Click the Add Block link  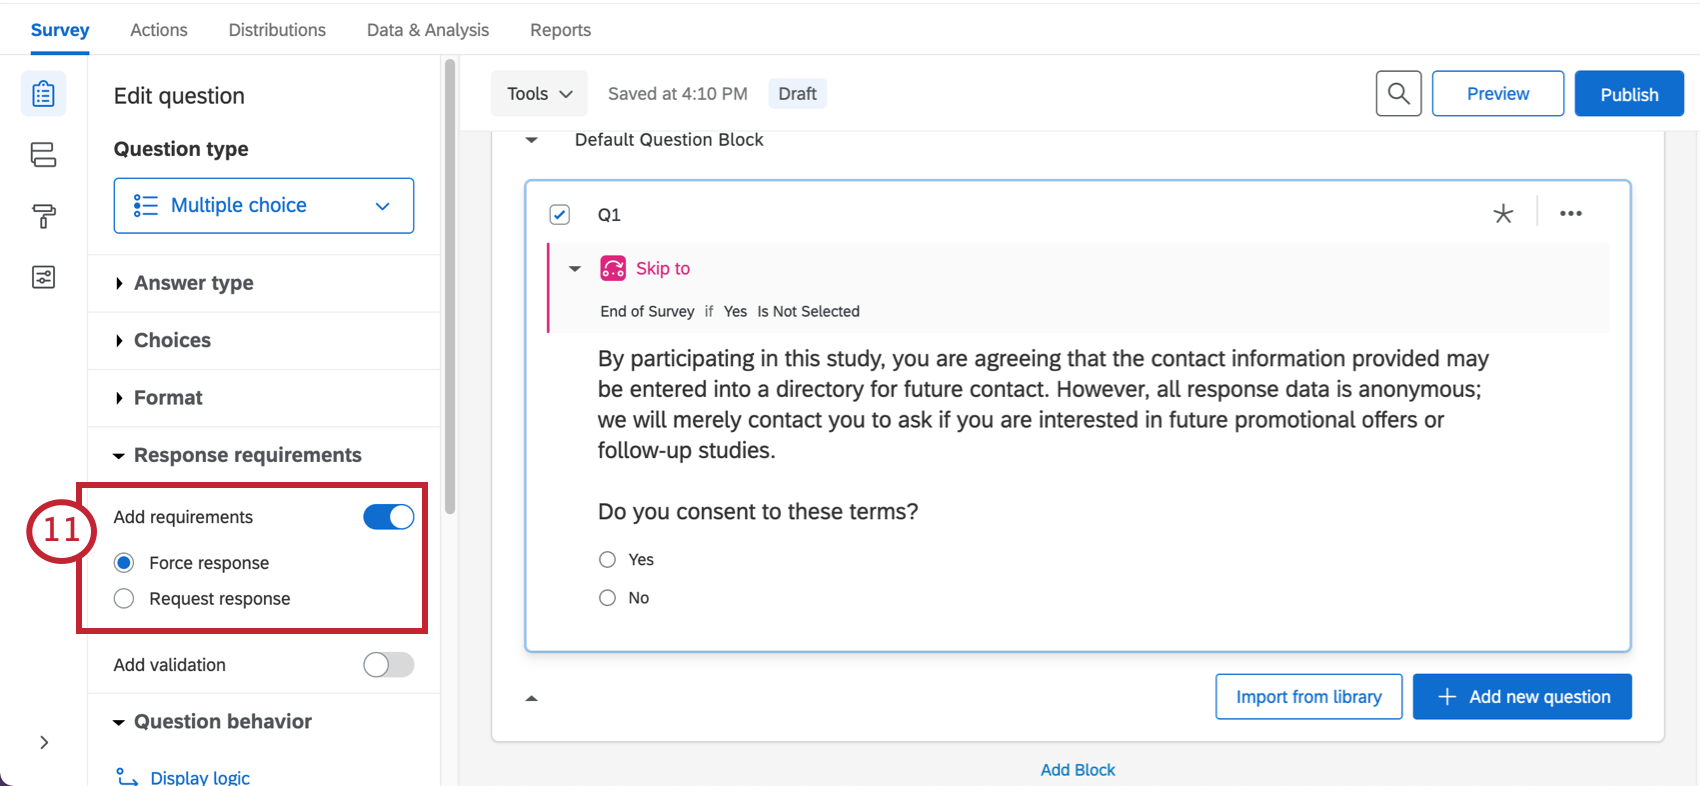tap(1077, 770)
